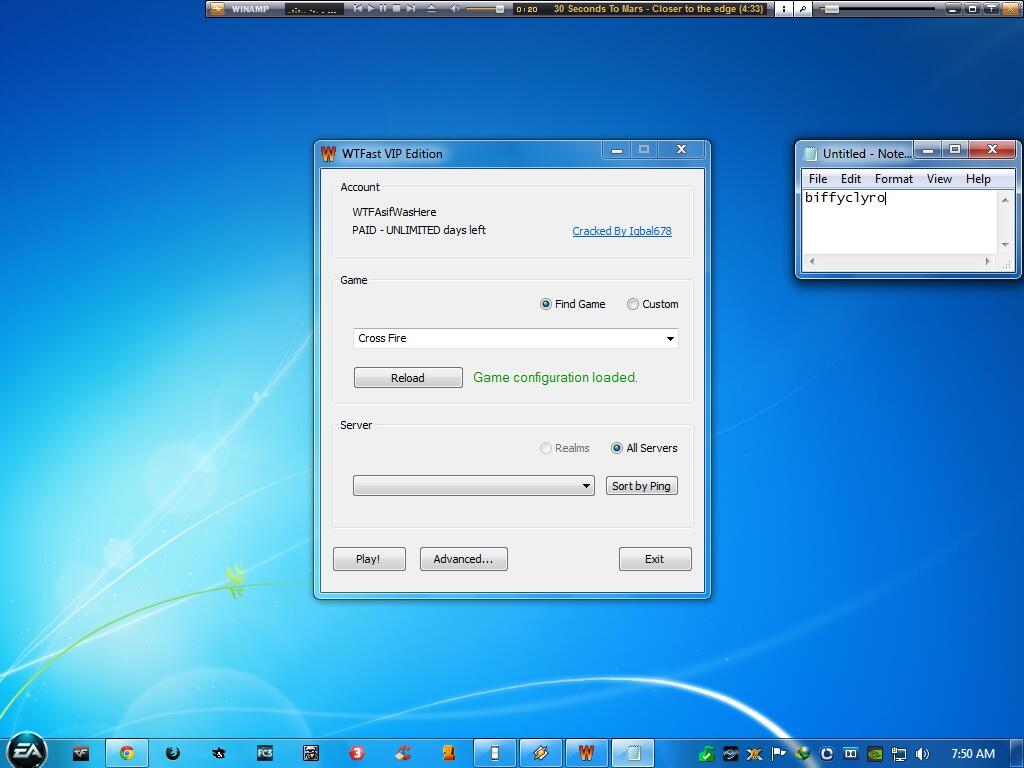Viewport: 1024px width, 768px height.
Task: Click the Reload button
Action: tap(408, 377)
